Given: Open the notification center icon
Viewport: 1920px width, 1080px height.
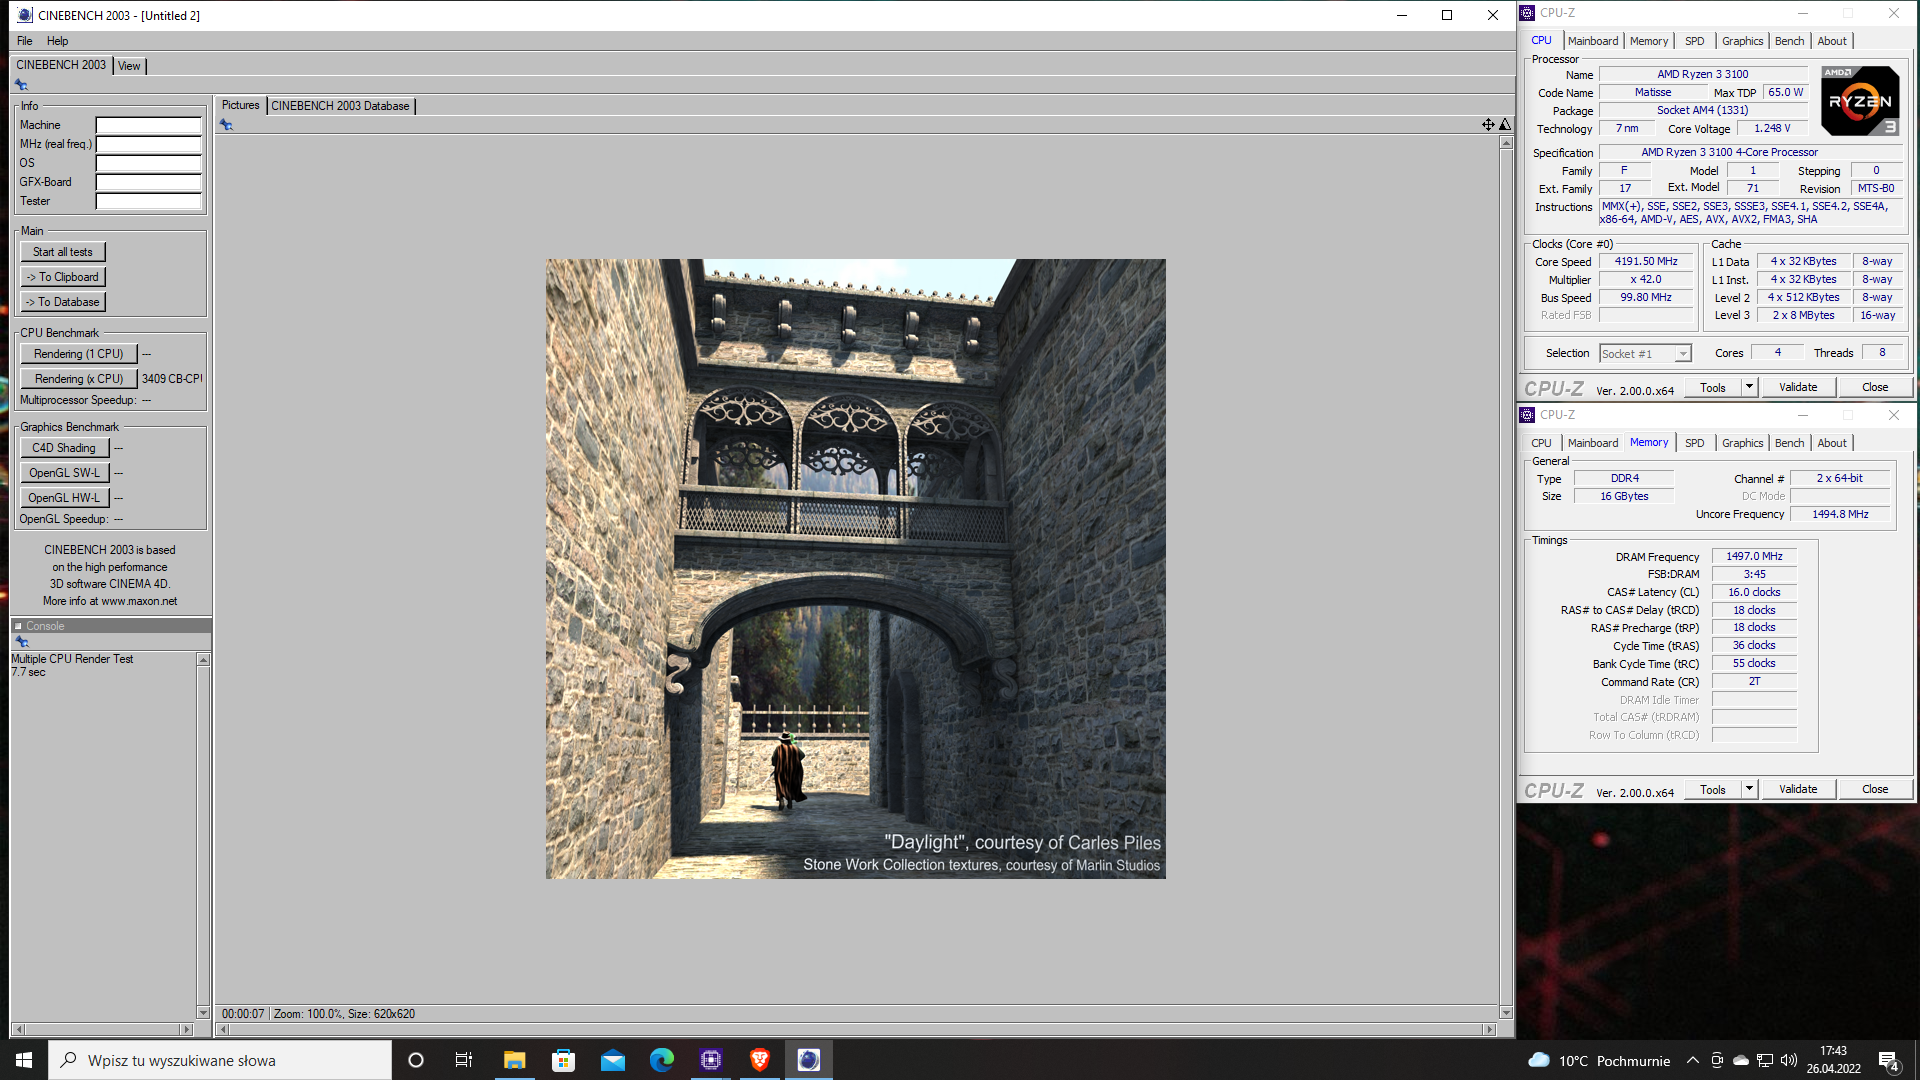Looking at the screenshot, I should 1889,1061.
